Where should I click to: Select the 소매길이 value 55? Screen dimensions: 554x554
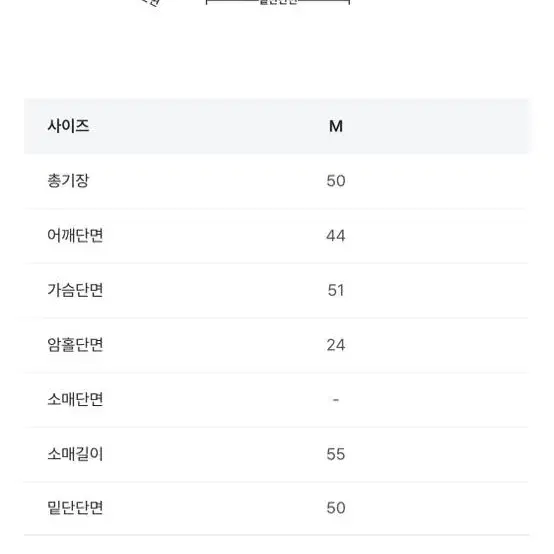point(336,454)
